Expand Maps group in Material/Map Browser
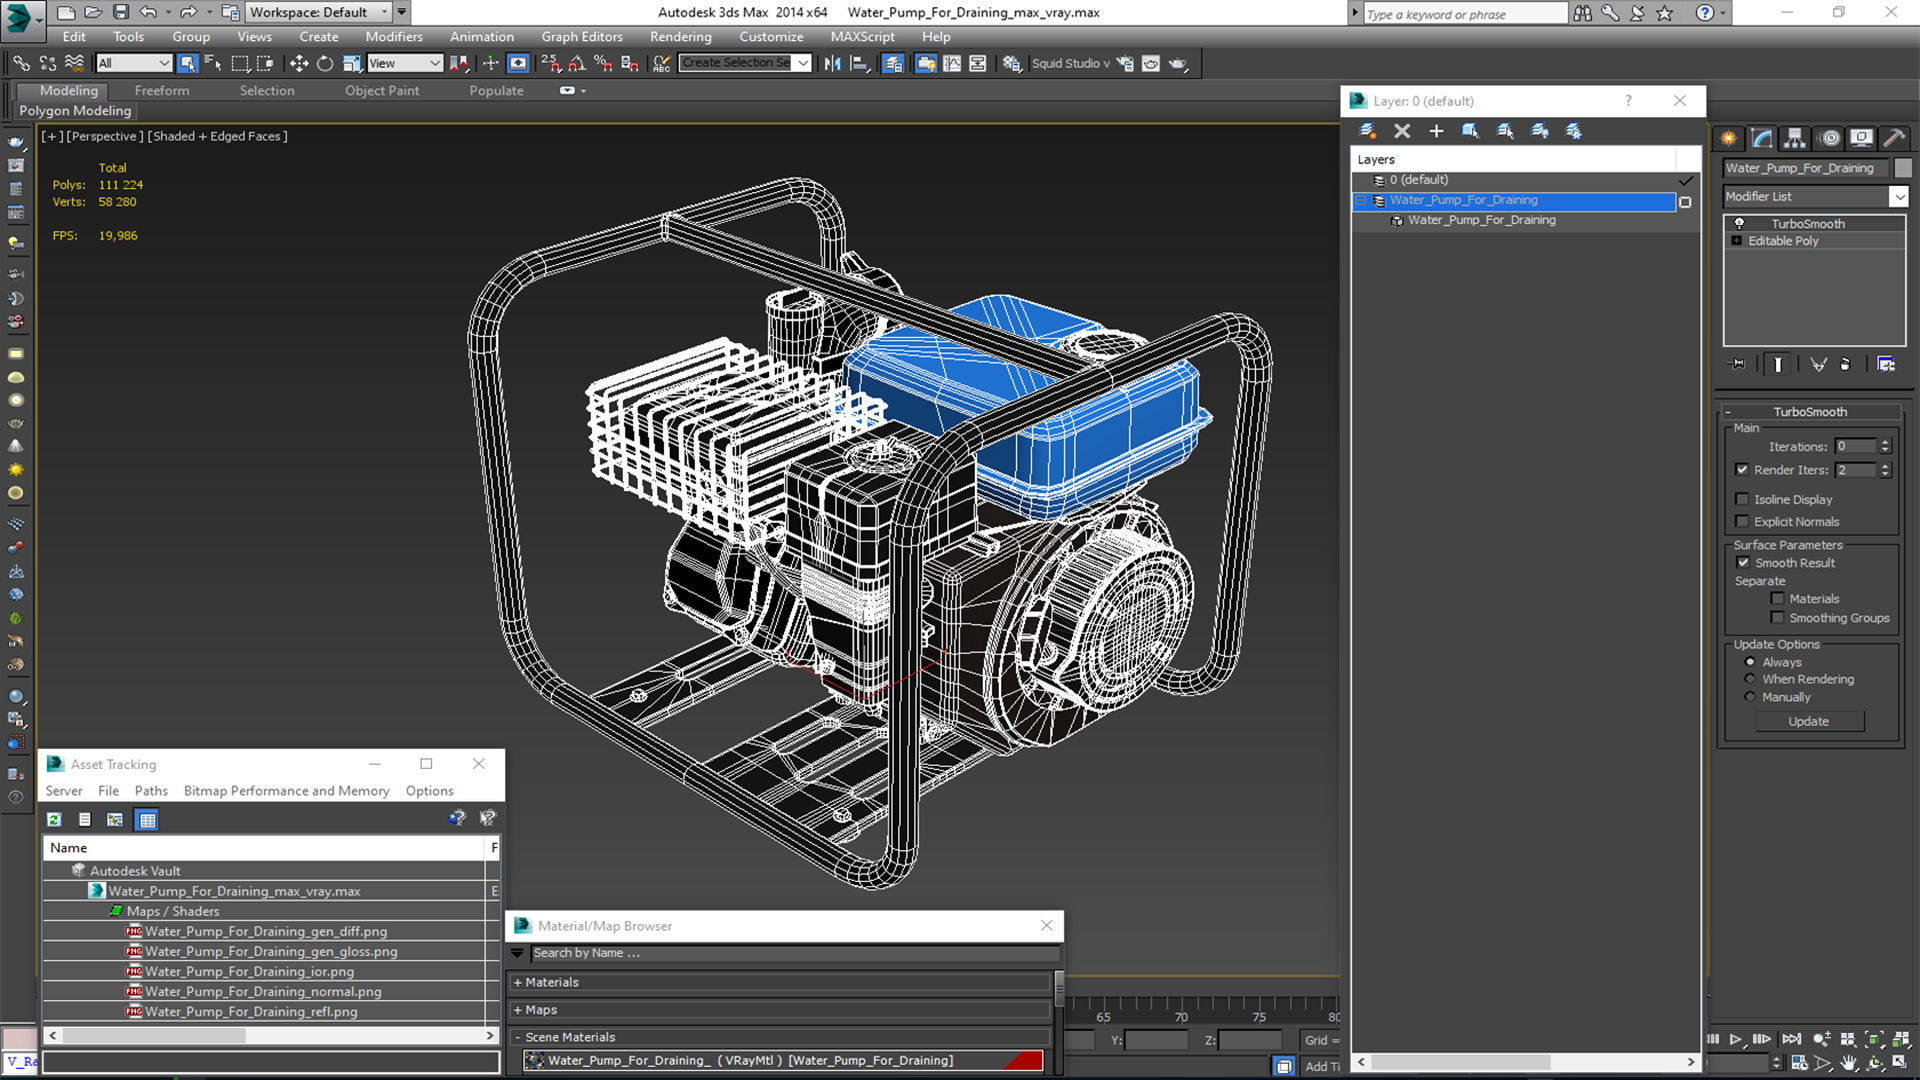 (518, 1010)
